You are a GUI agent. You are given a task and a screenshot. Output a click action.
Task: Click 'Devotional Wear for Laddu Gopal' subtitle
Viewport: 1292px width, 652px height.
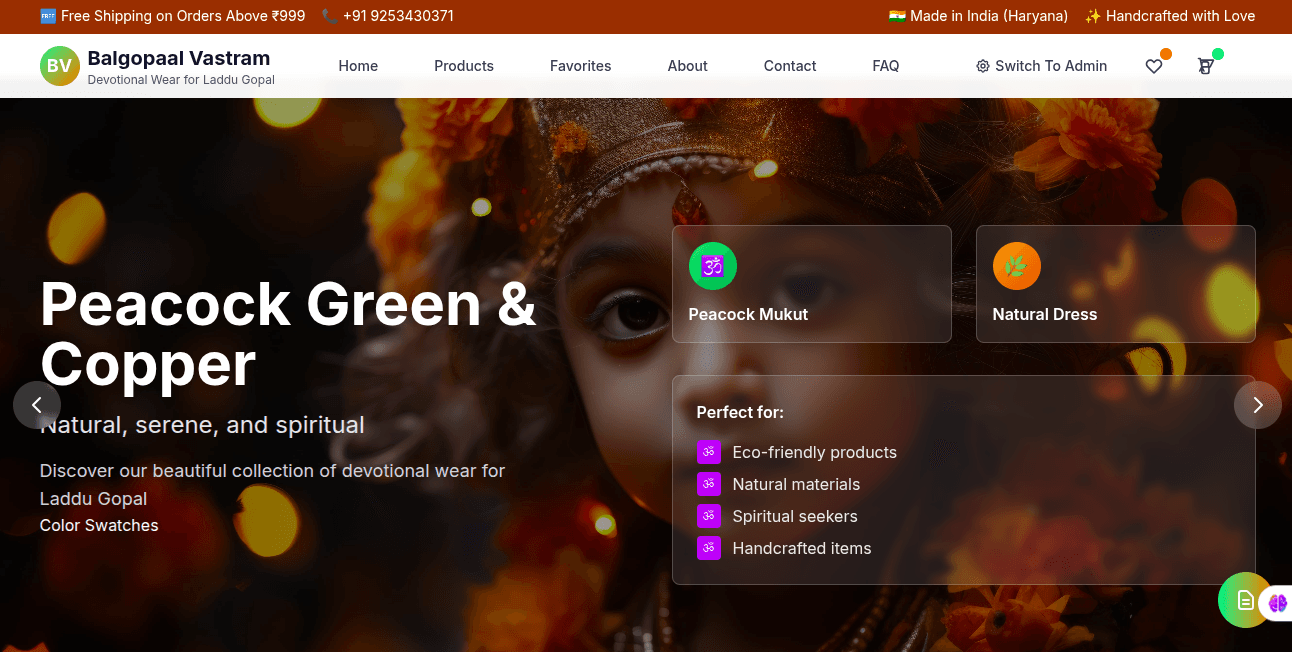tap(181, 80)
